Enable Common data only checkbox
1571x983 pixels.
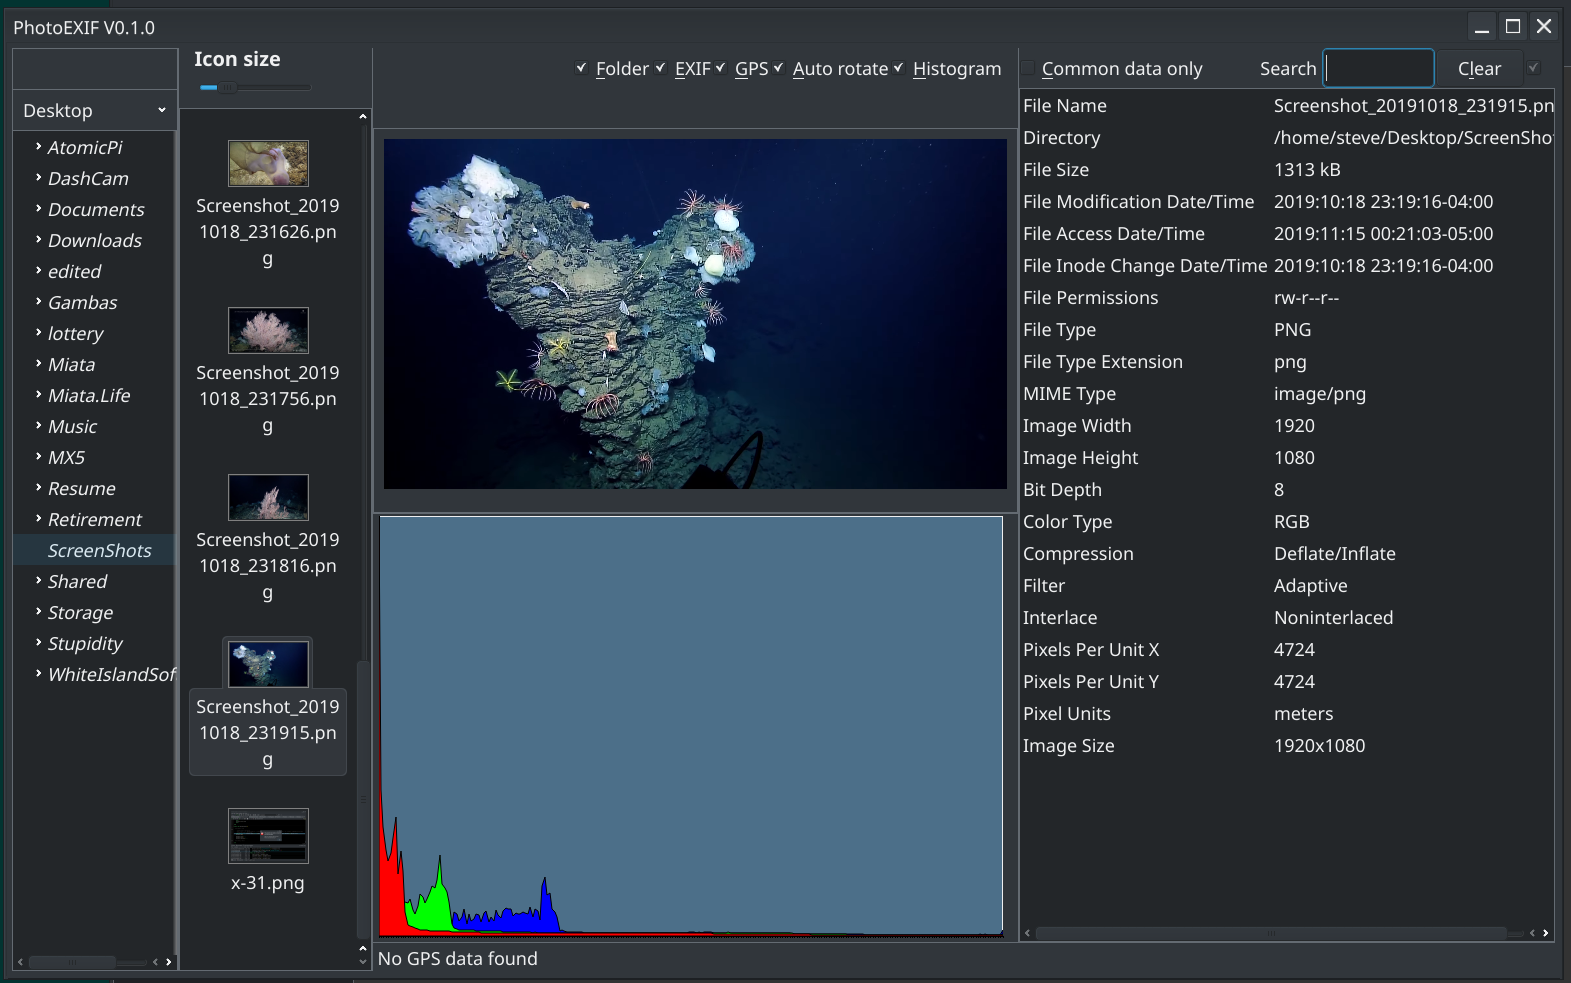pyautogui.click(x=1028, y=68)
